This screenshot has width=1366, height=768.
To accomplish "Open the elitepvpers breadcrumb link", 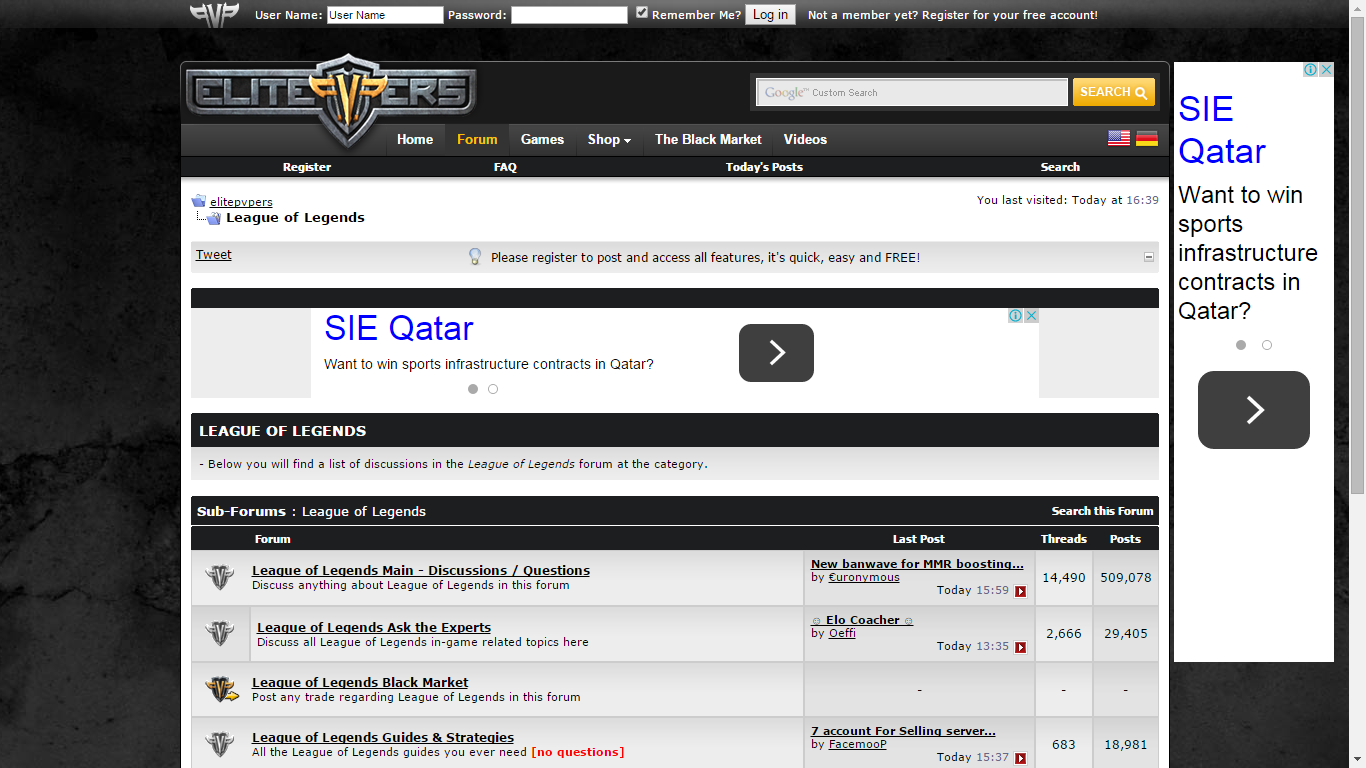I will [241, 202].
